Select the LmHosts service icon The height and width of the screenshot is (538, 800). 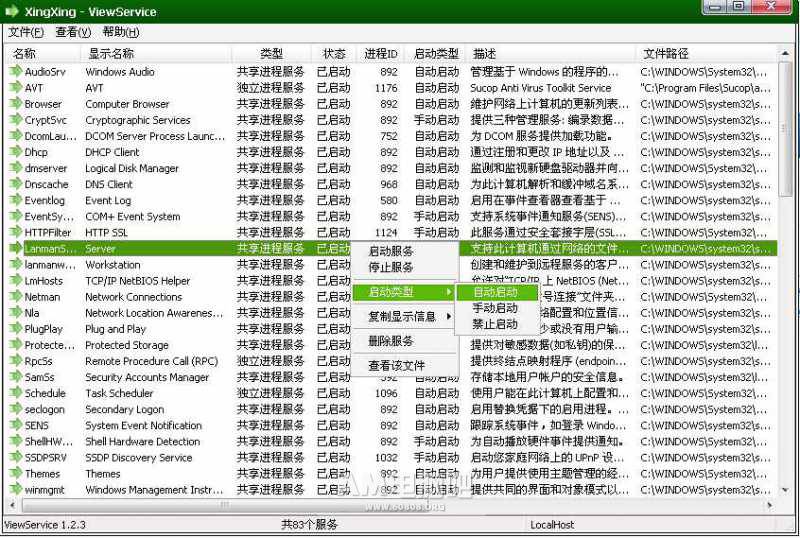click(x=16, y=281)
